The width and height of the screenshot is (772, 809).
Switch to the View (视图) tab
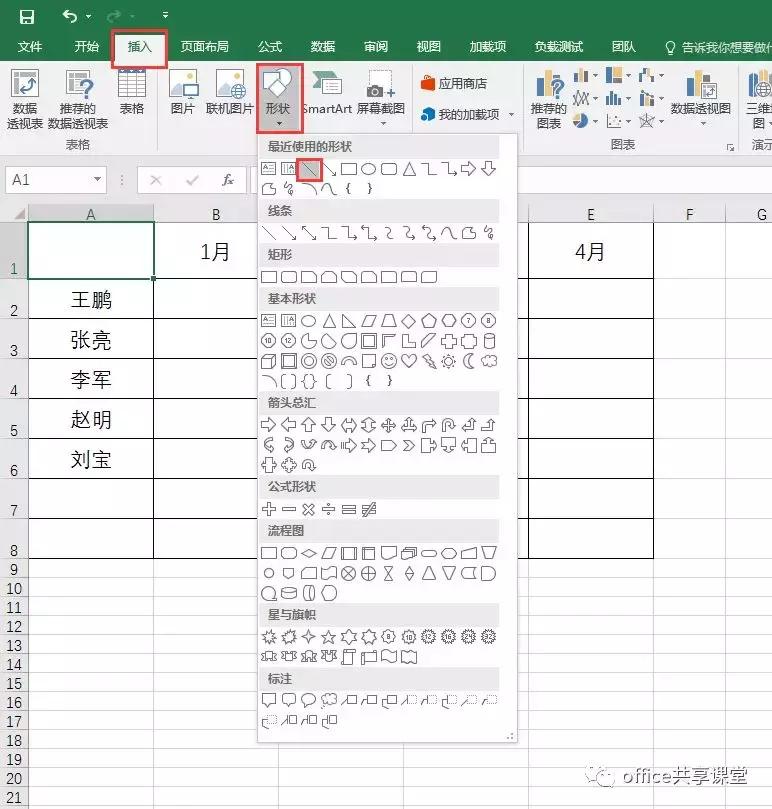tap(428, 47)
